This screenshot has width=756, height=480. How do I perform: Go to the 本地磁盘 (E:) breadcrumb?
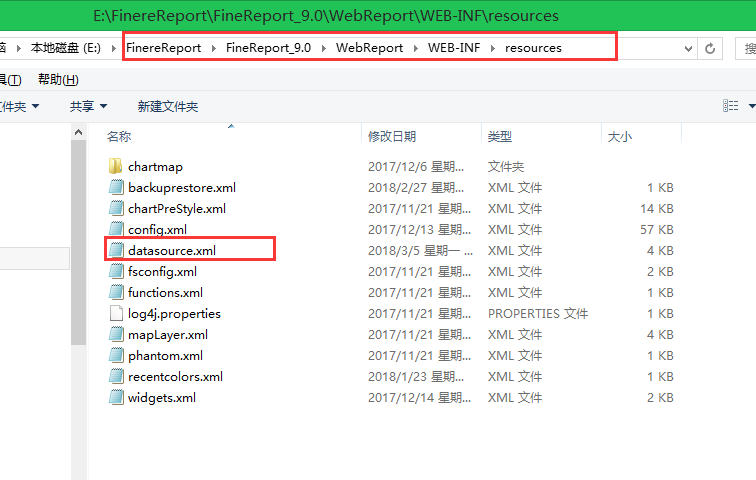point(66,48)
